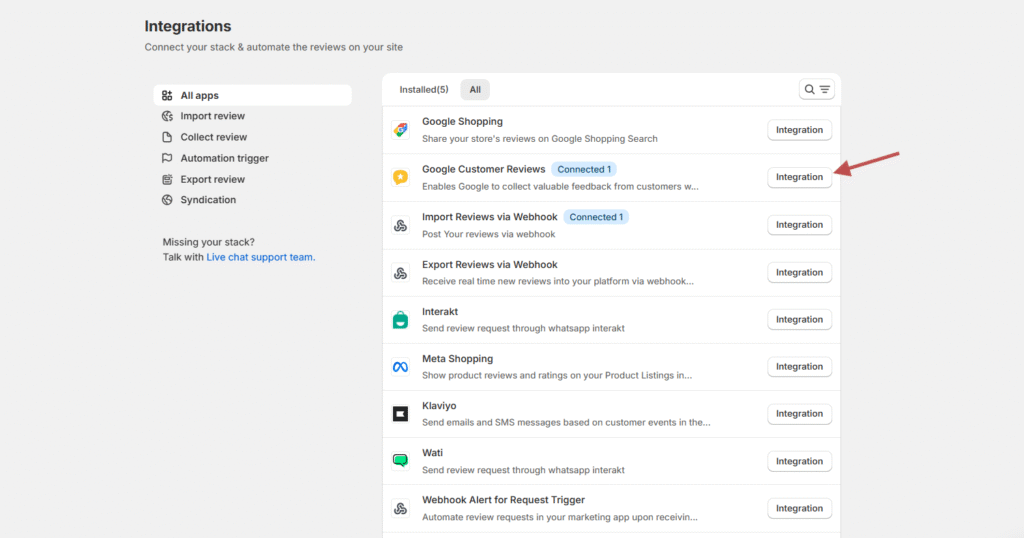This screenshot has width=1024, height=538.
Task: Click the Import Reviews via Webhook icon
Action: (x=400, y=225)
